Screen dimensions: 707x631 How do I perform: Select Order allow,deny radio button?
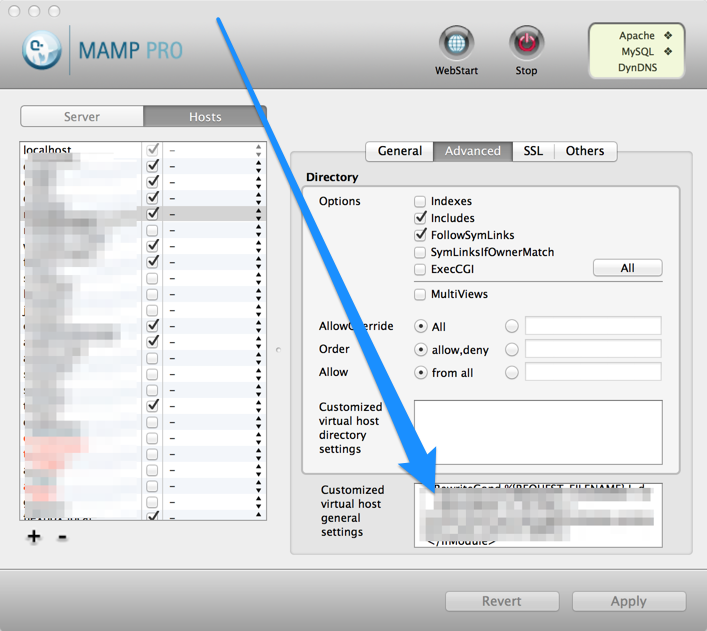421,350
